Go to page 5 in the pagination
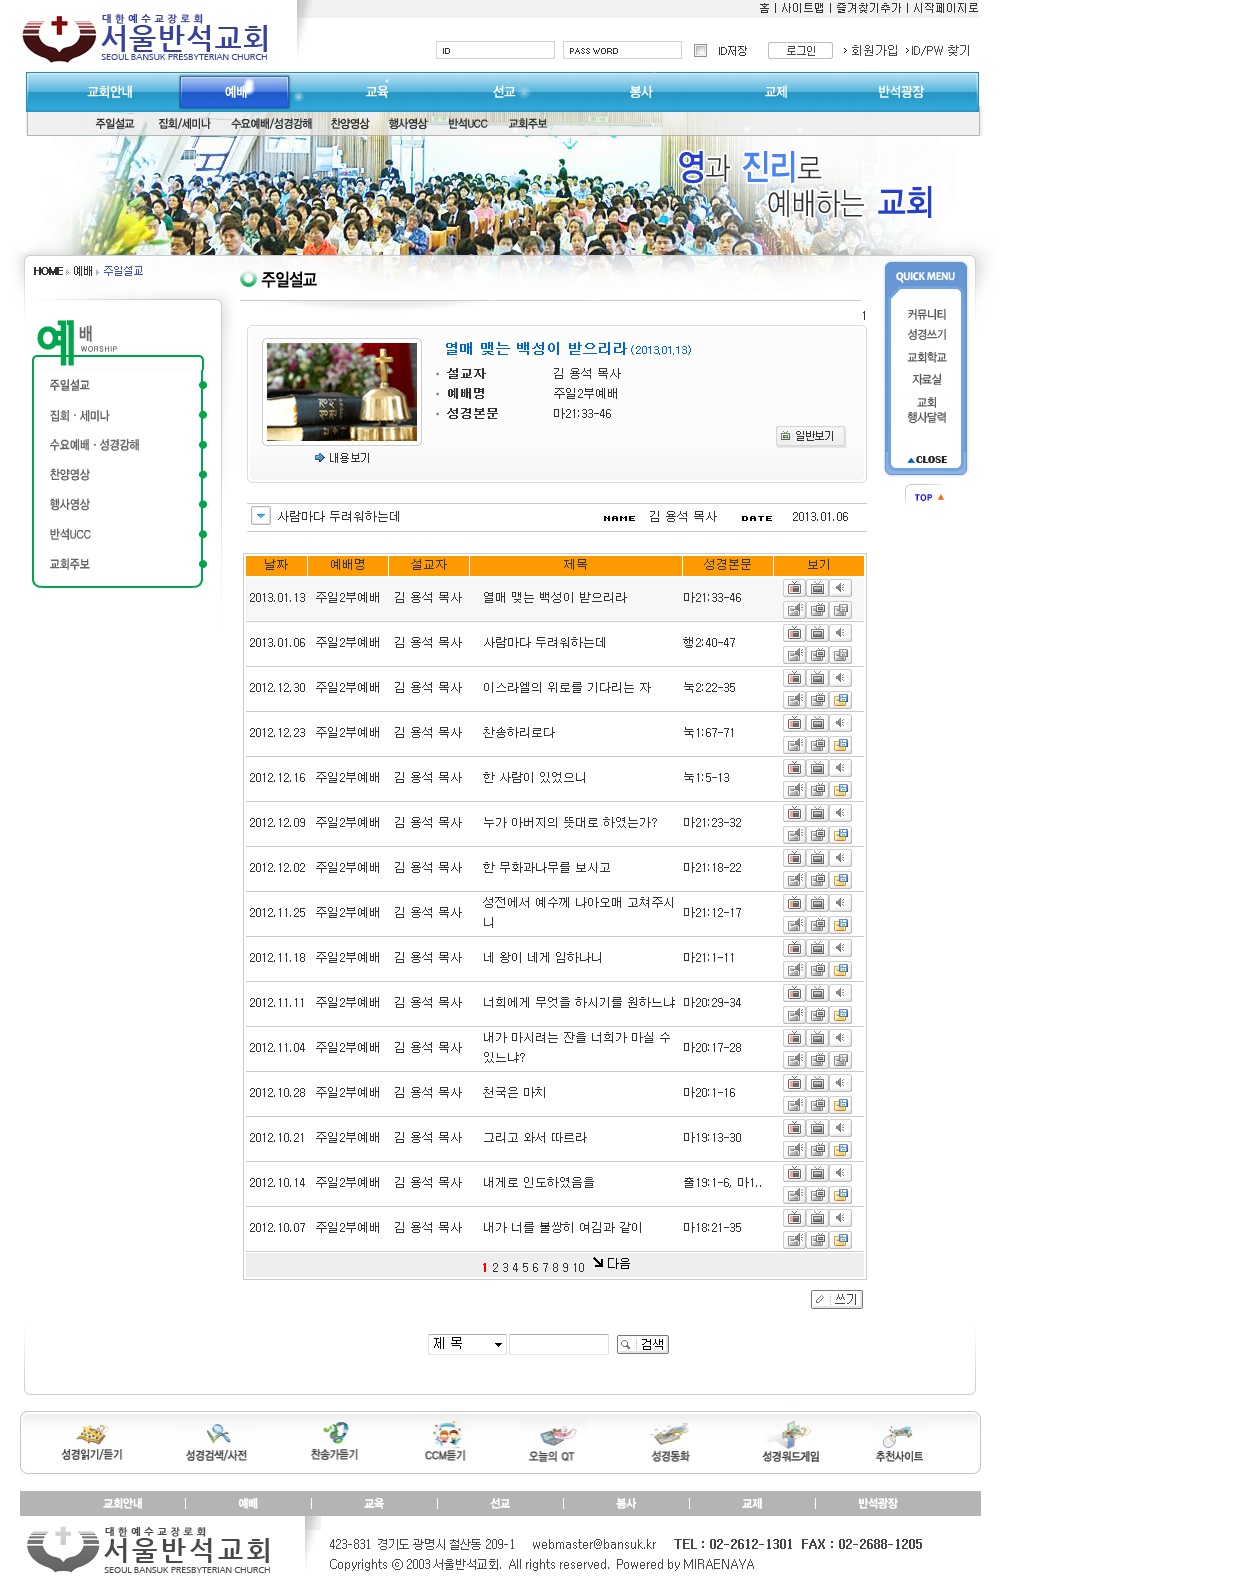 click(525, 1268)
